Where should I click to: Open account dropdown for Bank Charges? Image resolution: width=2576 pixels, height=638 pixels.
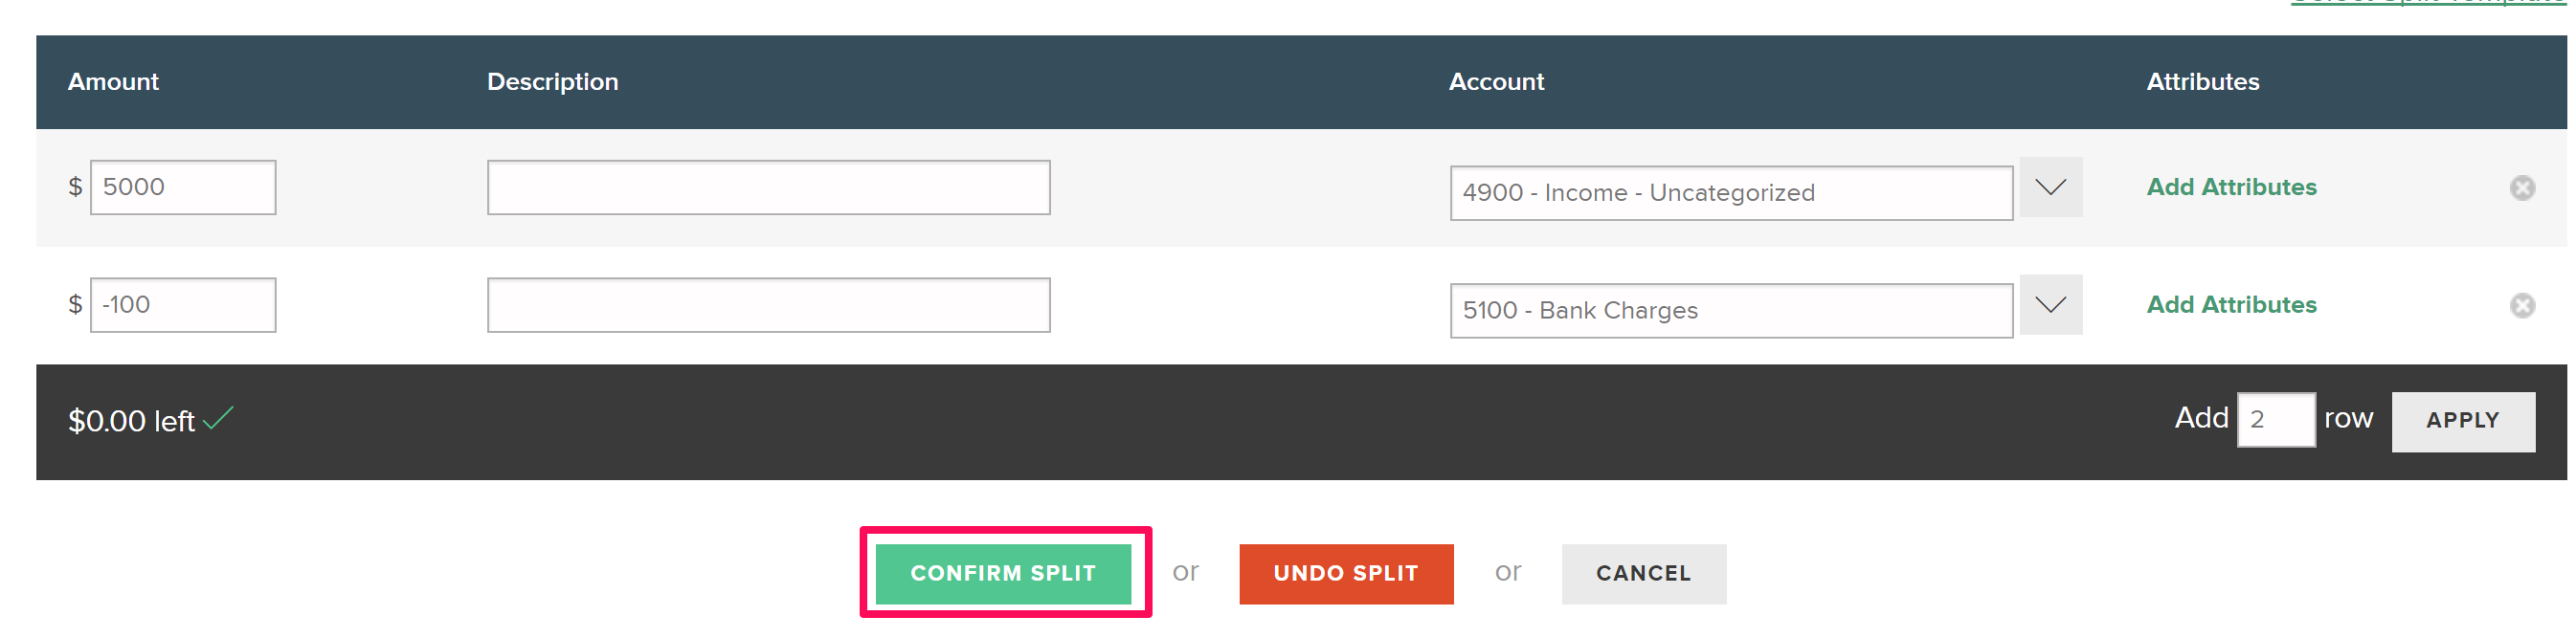(2050, 305)
